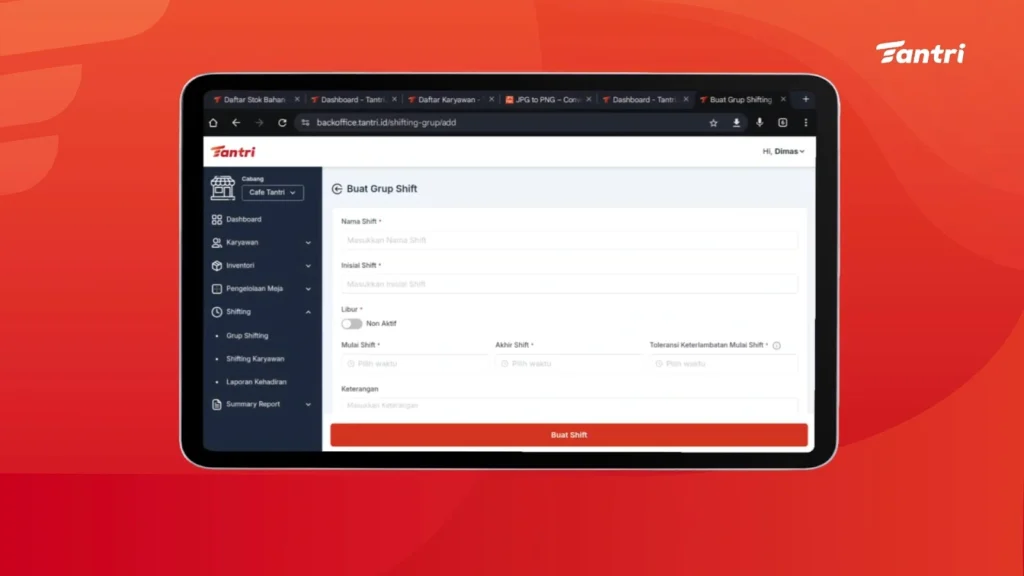Click the Karyawan person icon

pyautogui.click(x=217, y=242)
